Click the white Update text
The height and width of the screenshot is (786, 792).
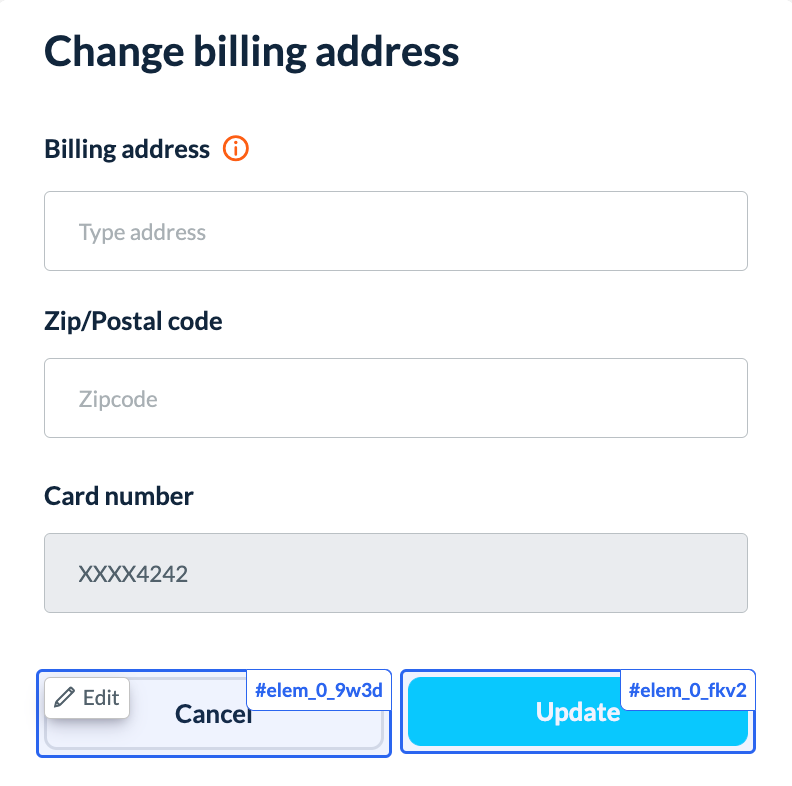(x=577, y=712)
